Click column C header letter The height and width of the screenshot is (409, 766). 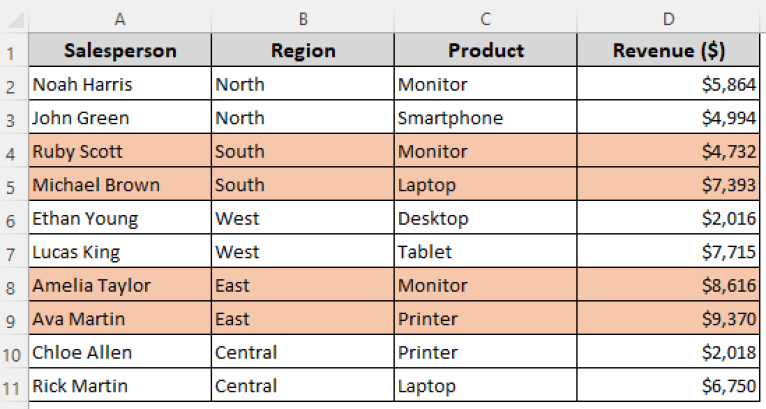(x=485, y=18)
